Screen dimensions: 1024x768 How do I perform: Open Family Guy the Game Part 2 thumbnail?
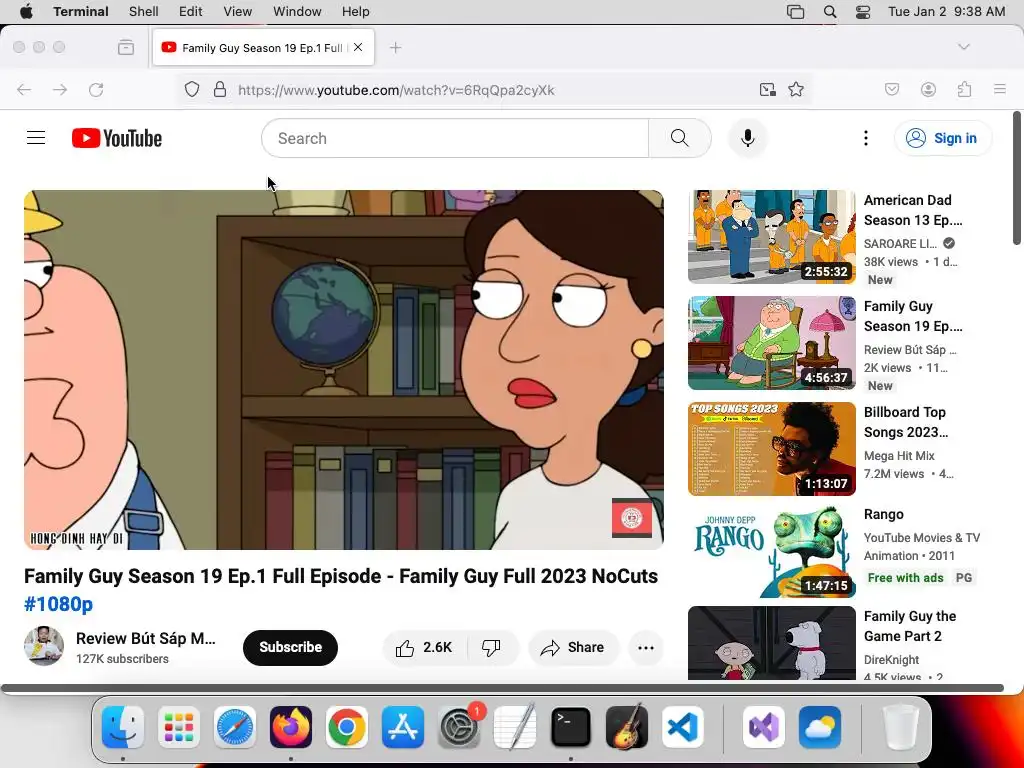click(x=772, y=643)
